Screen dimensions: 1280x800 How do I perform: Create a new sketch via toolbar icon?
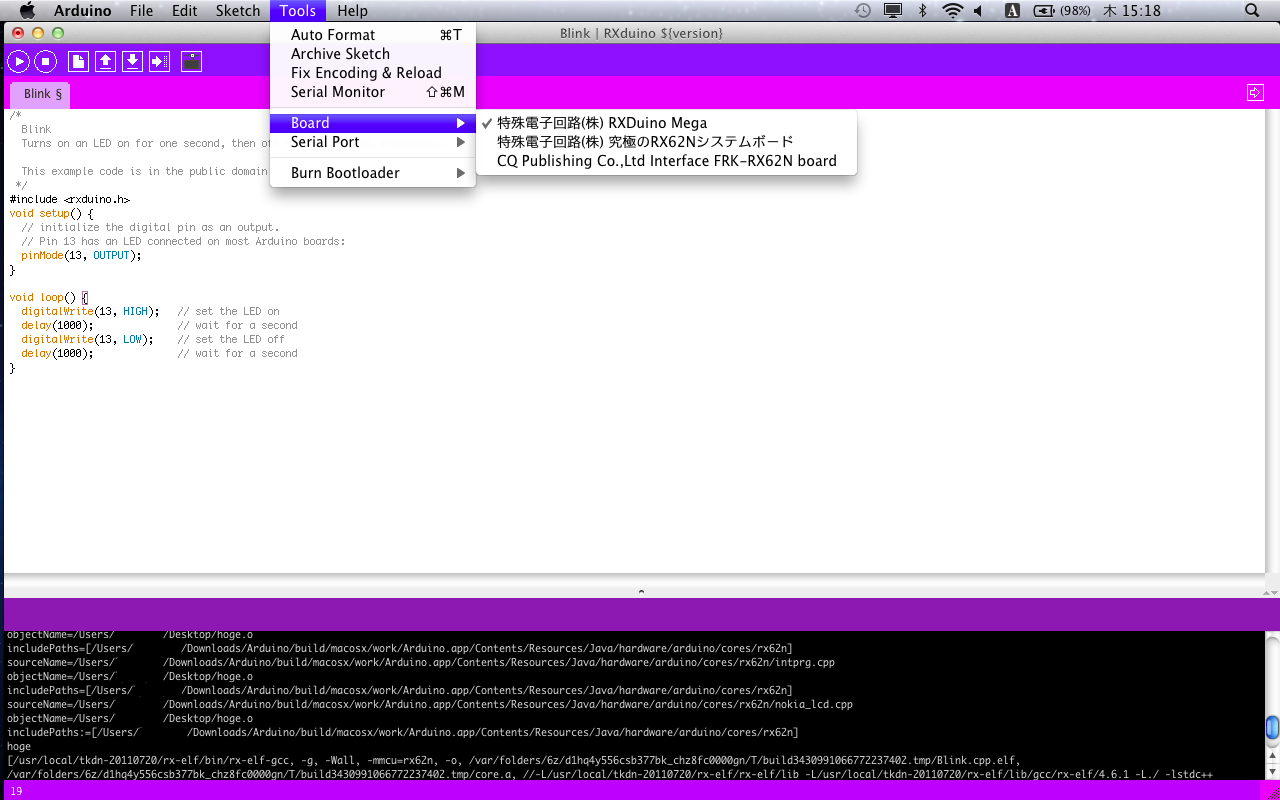tap(78, 62)
